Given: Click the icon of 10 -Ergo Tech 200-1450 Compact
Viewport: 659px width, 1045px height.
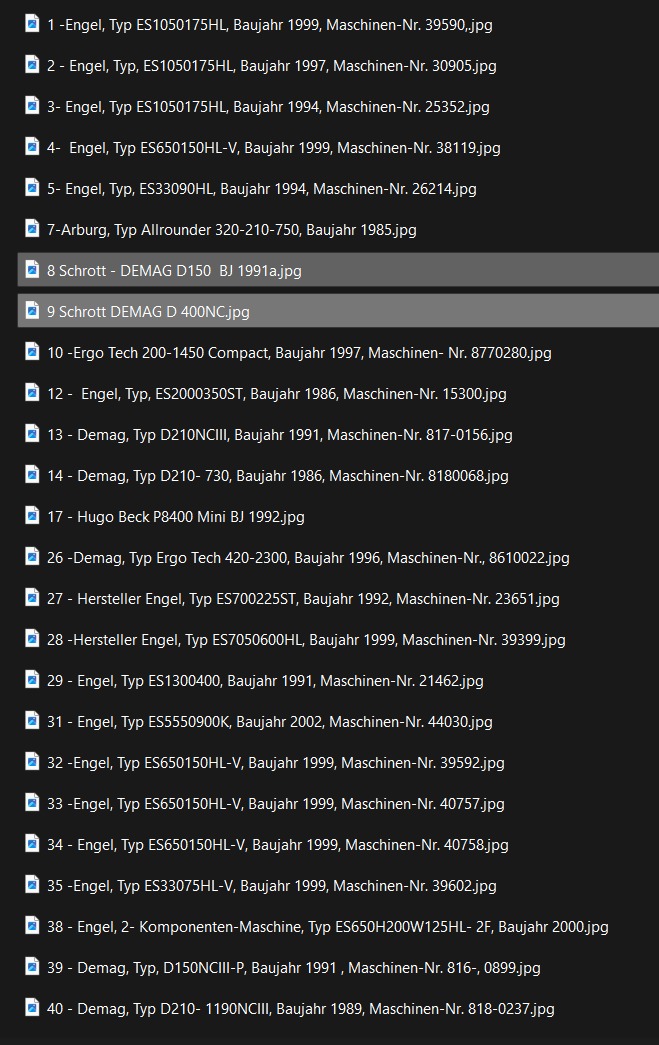Looking at the screenshot, I should tap(32, 352).
